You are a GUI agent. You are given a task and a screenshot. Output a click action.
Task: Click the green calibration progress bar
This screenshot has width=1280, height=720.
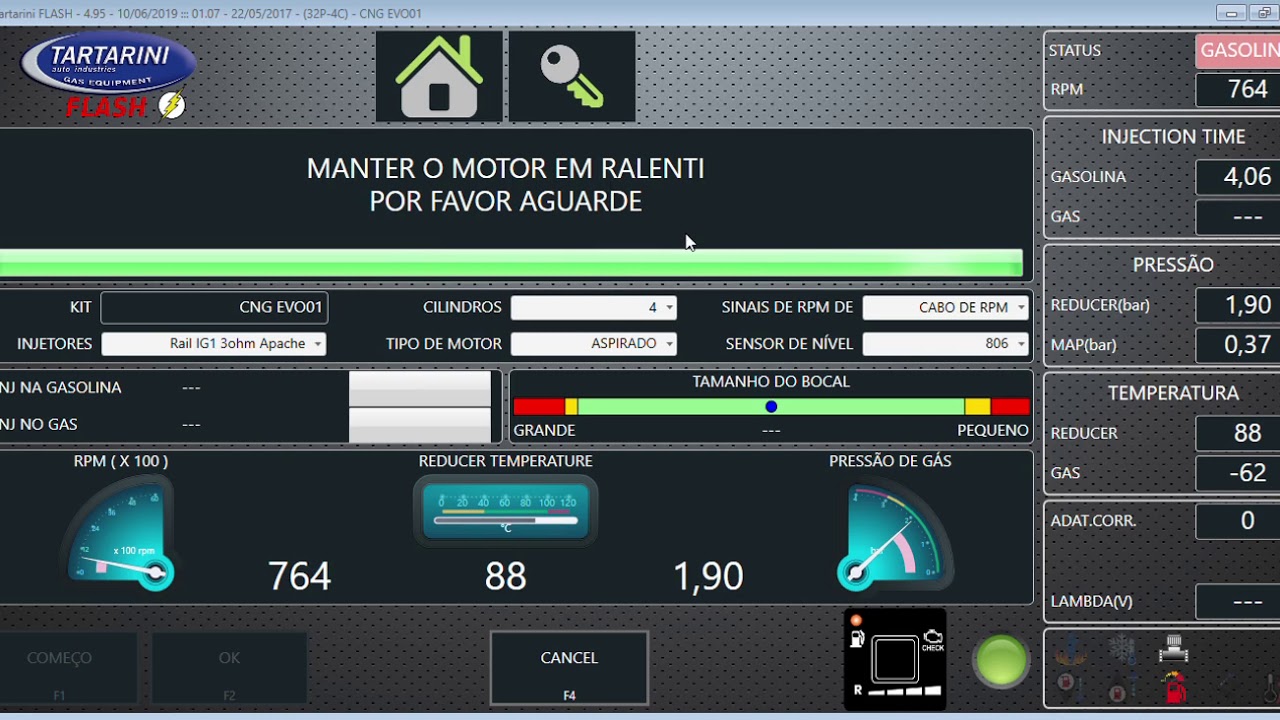[x=511, y=263]
